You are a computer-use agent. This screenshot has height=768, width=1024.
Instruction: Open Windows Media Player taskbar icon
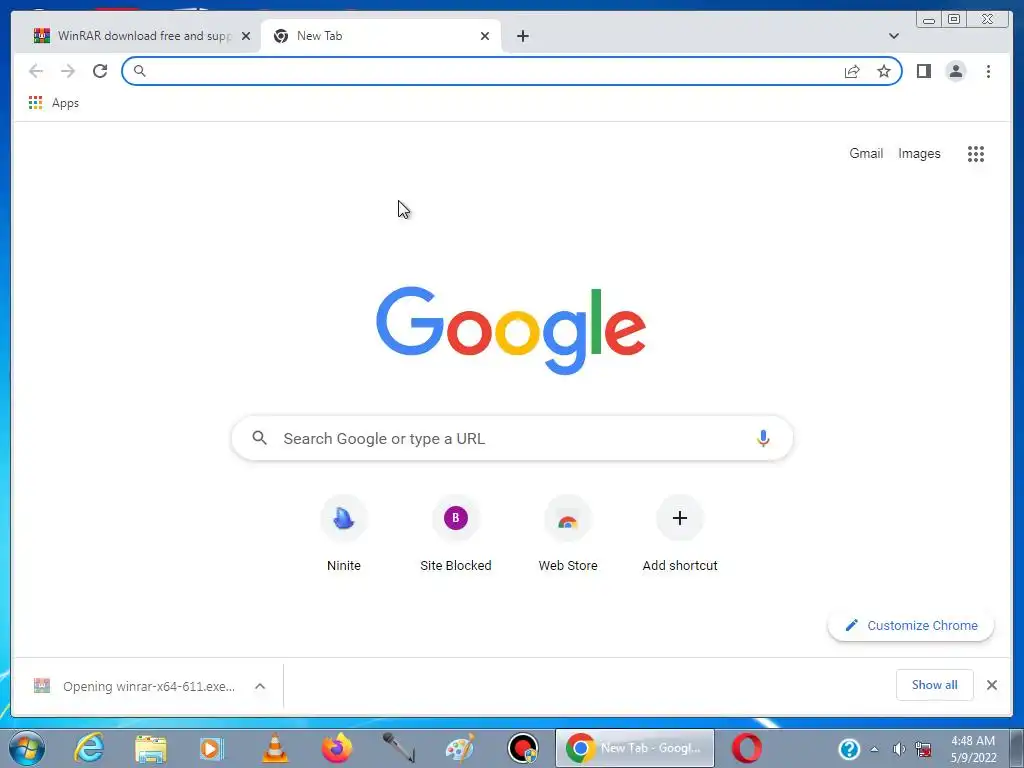pyautogui.click(x=212, y=748)
